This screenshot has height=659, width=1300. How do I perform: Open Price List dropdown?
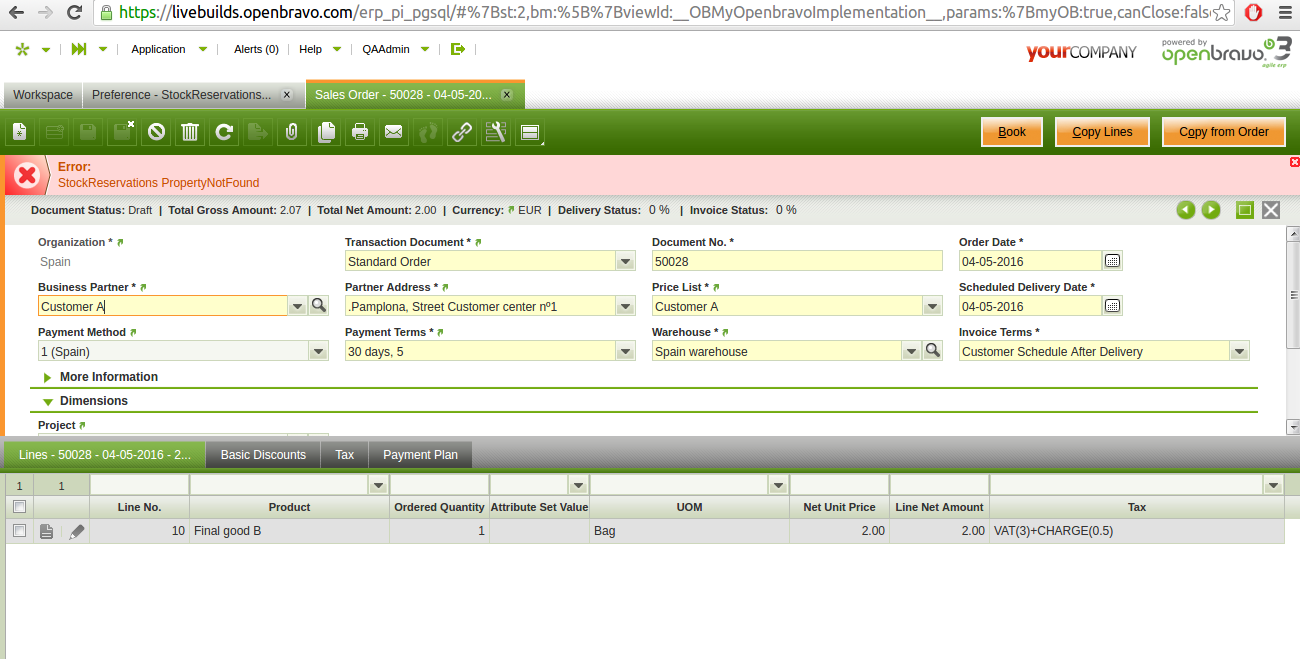click(x=933, y=306)
